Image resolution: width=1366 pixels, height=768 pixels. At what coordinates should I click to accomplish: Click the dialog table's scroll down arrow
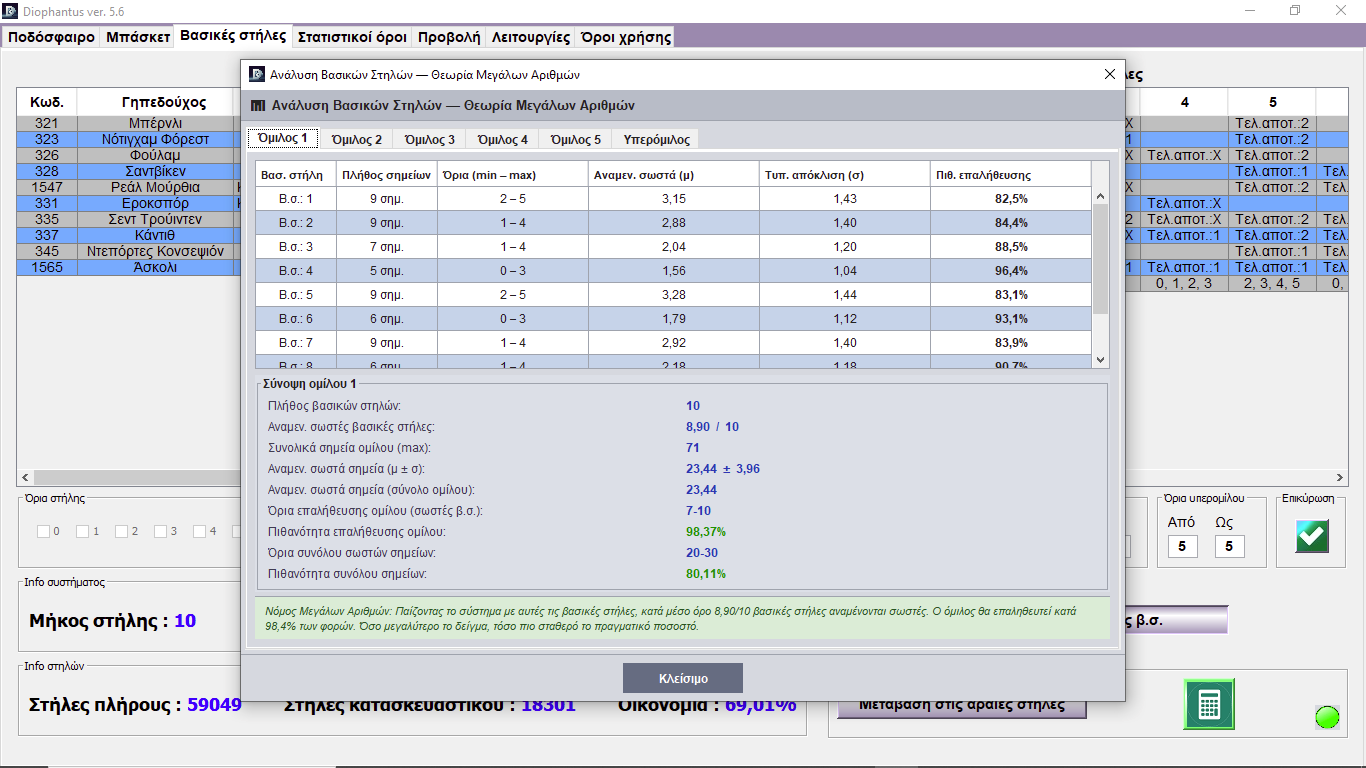click(x=1100, y=360)
